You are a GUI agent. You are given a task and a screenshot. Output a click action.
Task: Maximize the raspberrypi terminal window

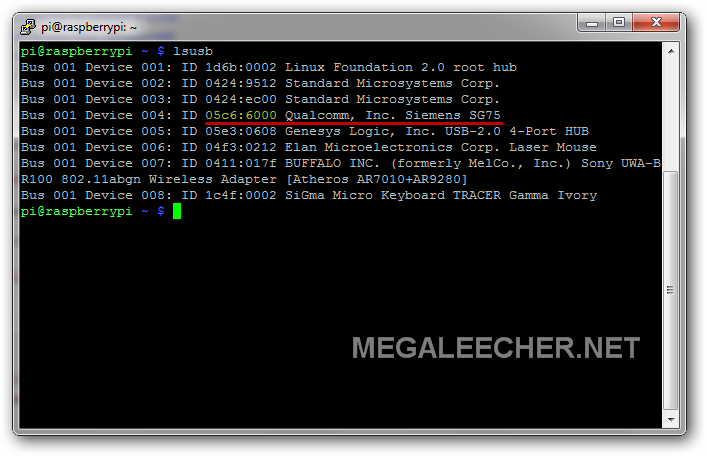pyautogui.click(x=619, y=23)
